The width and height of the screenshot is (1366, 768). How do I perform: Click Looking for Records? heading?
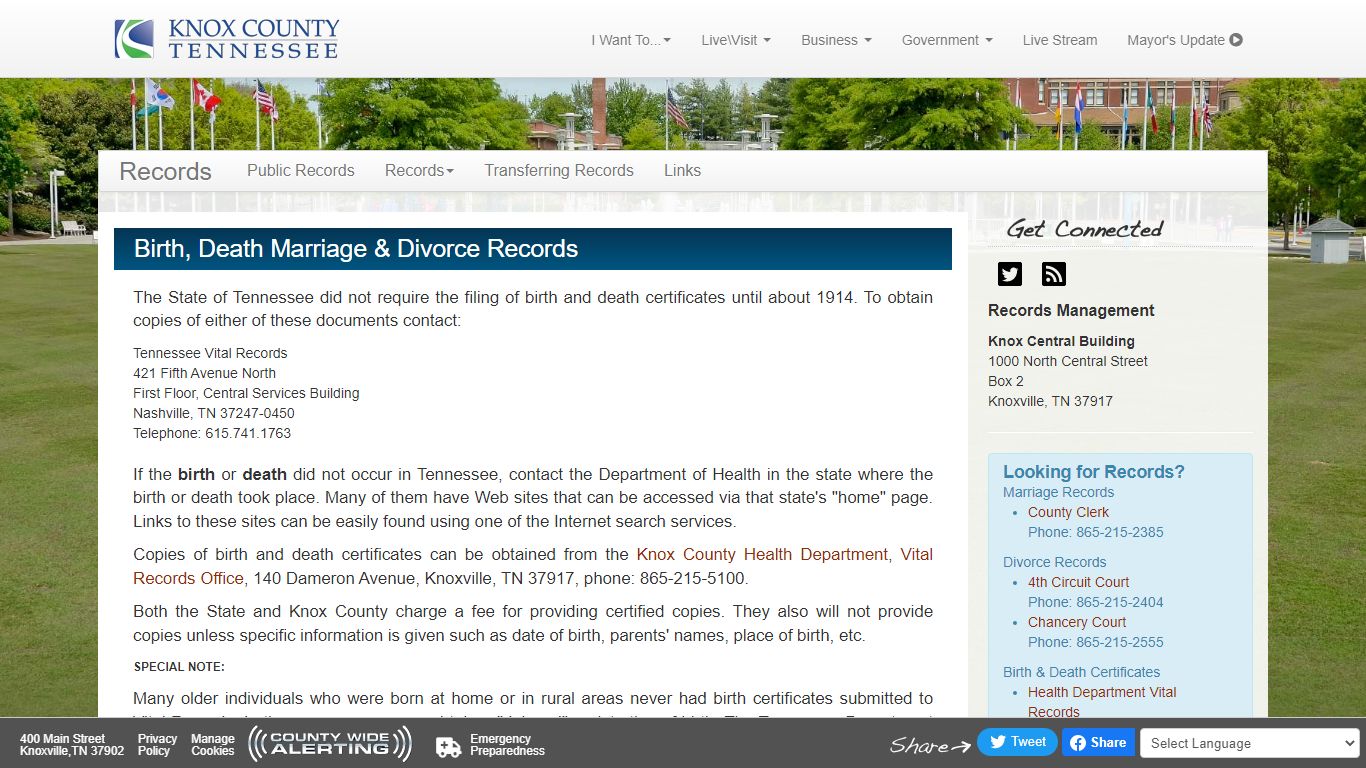1094,472
